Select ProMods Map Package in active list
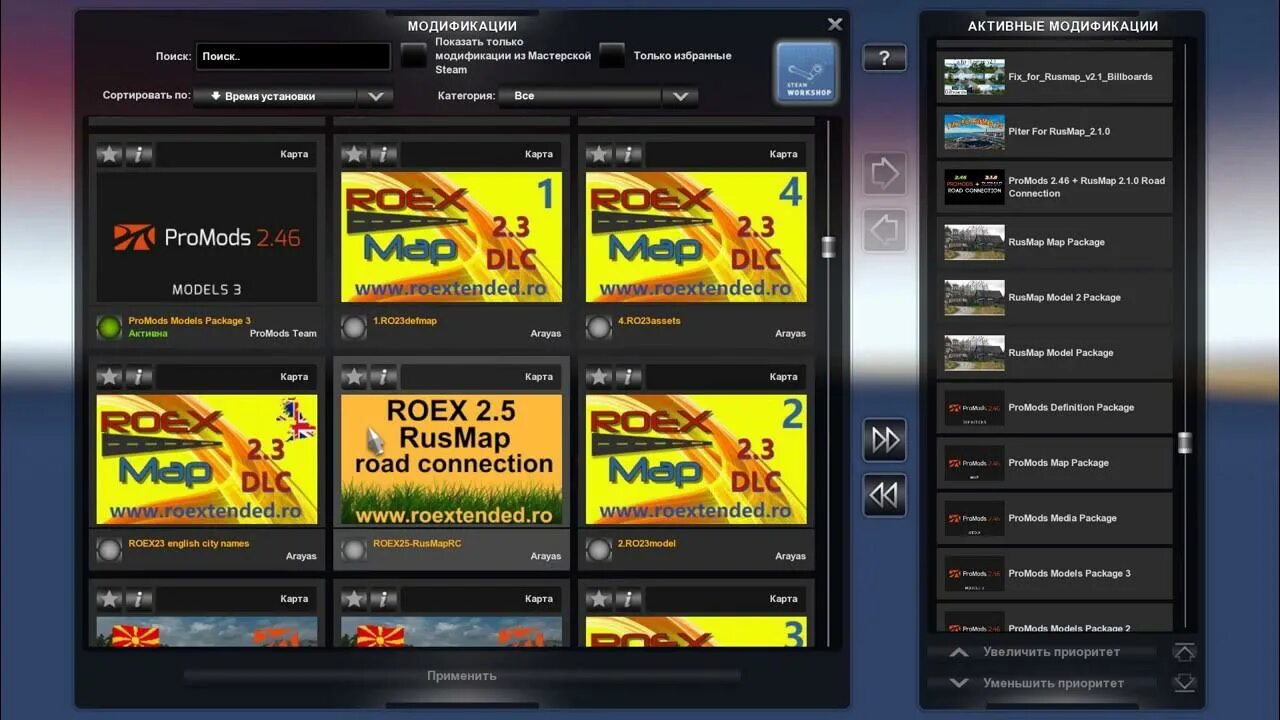This screenshot has height=720, width=1280. pyautogui.click(x=1055, y=463)
